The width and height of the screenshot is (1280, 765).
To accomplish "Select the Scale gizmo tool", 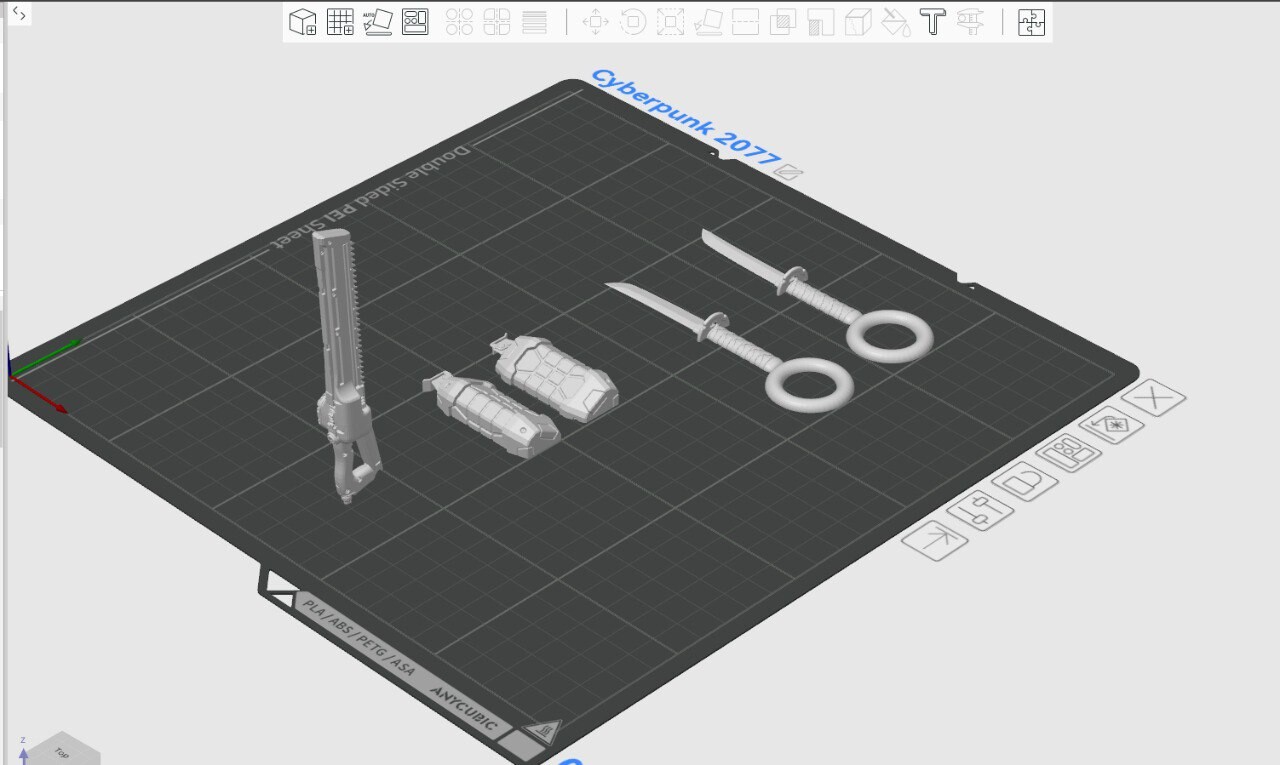I will coord(671,22).
